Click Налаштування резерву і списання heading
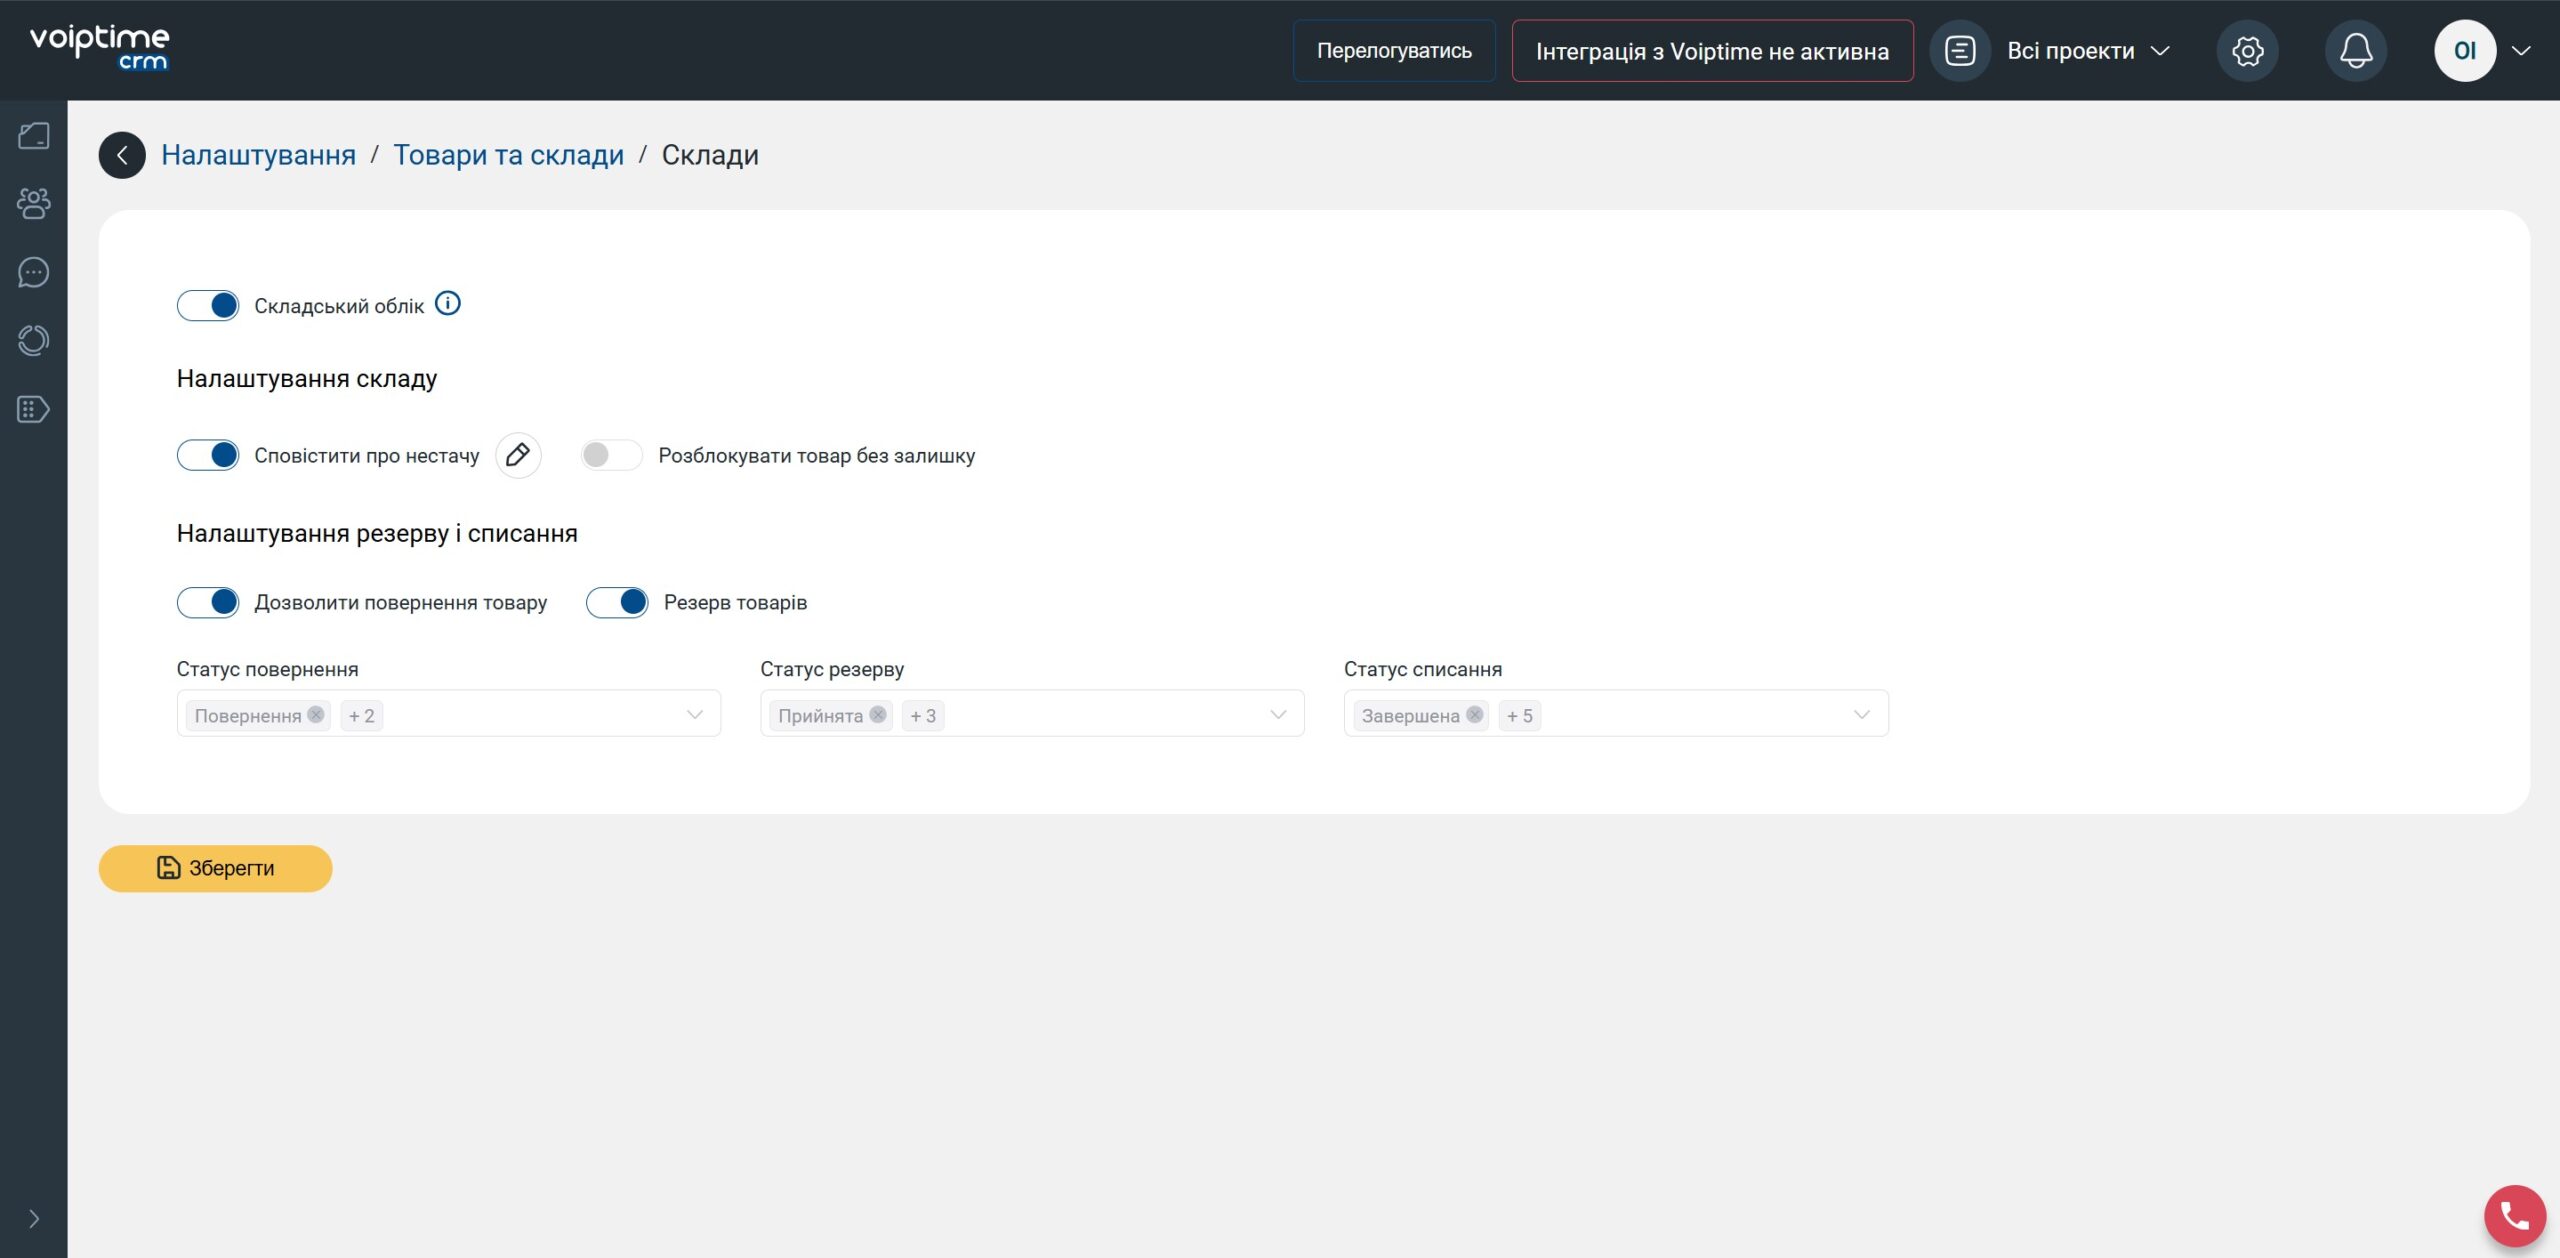This screenshot has width=2560, height=1258. [x=377, y=533]
